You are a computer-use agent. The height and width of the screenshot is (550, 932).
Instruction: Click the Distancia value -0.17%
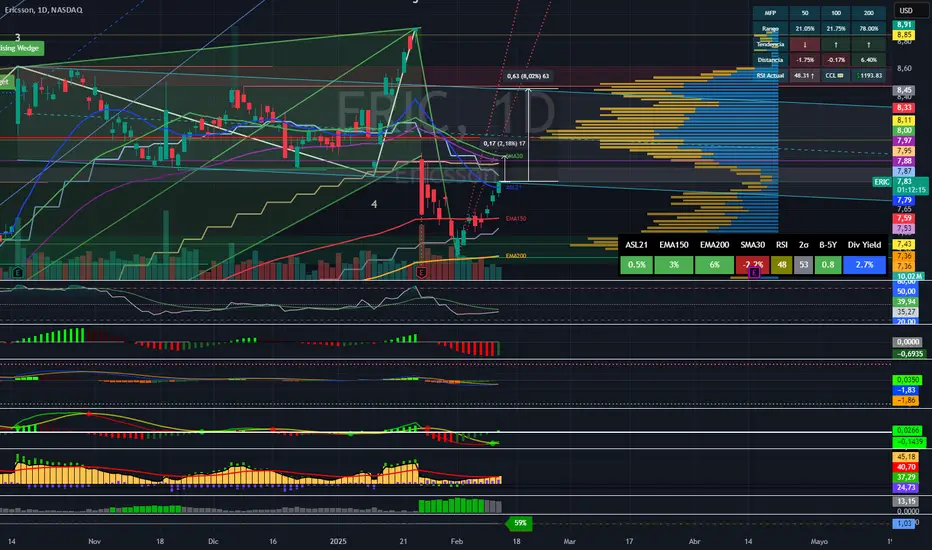tap(836, 60)
